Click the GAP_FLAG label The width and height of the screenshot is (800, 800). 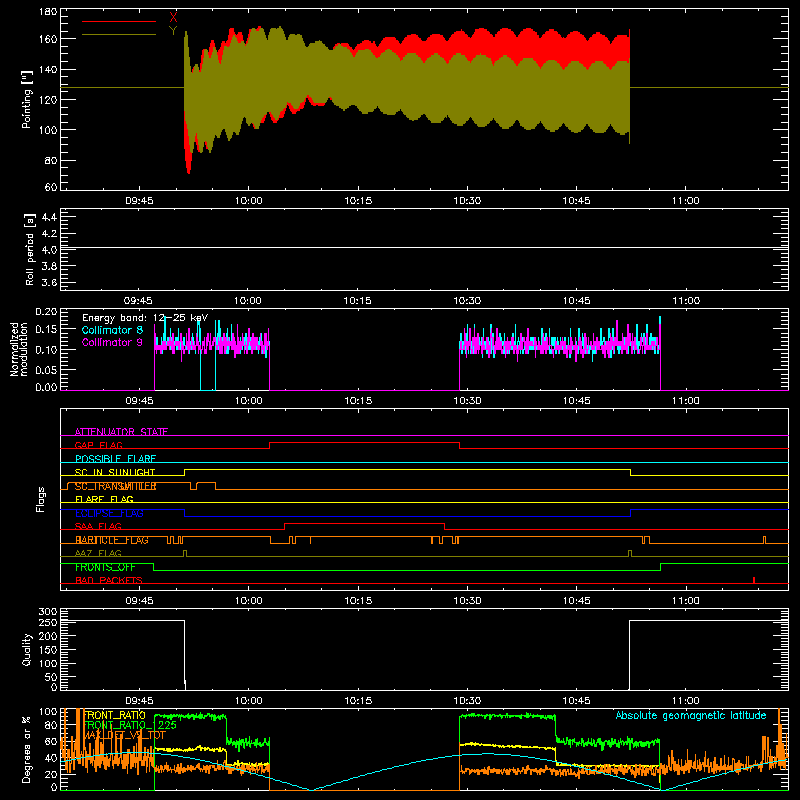pyautogui.click(x=98, y=445)
